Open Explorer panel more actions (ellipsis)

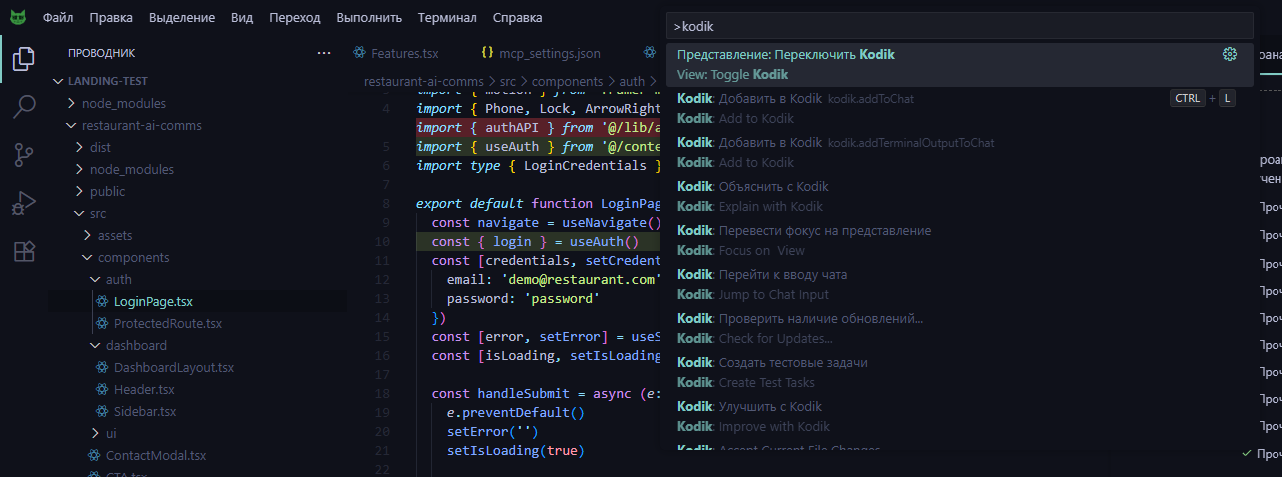[x=323, y=53]
